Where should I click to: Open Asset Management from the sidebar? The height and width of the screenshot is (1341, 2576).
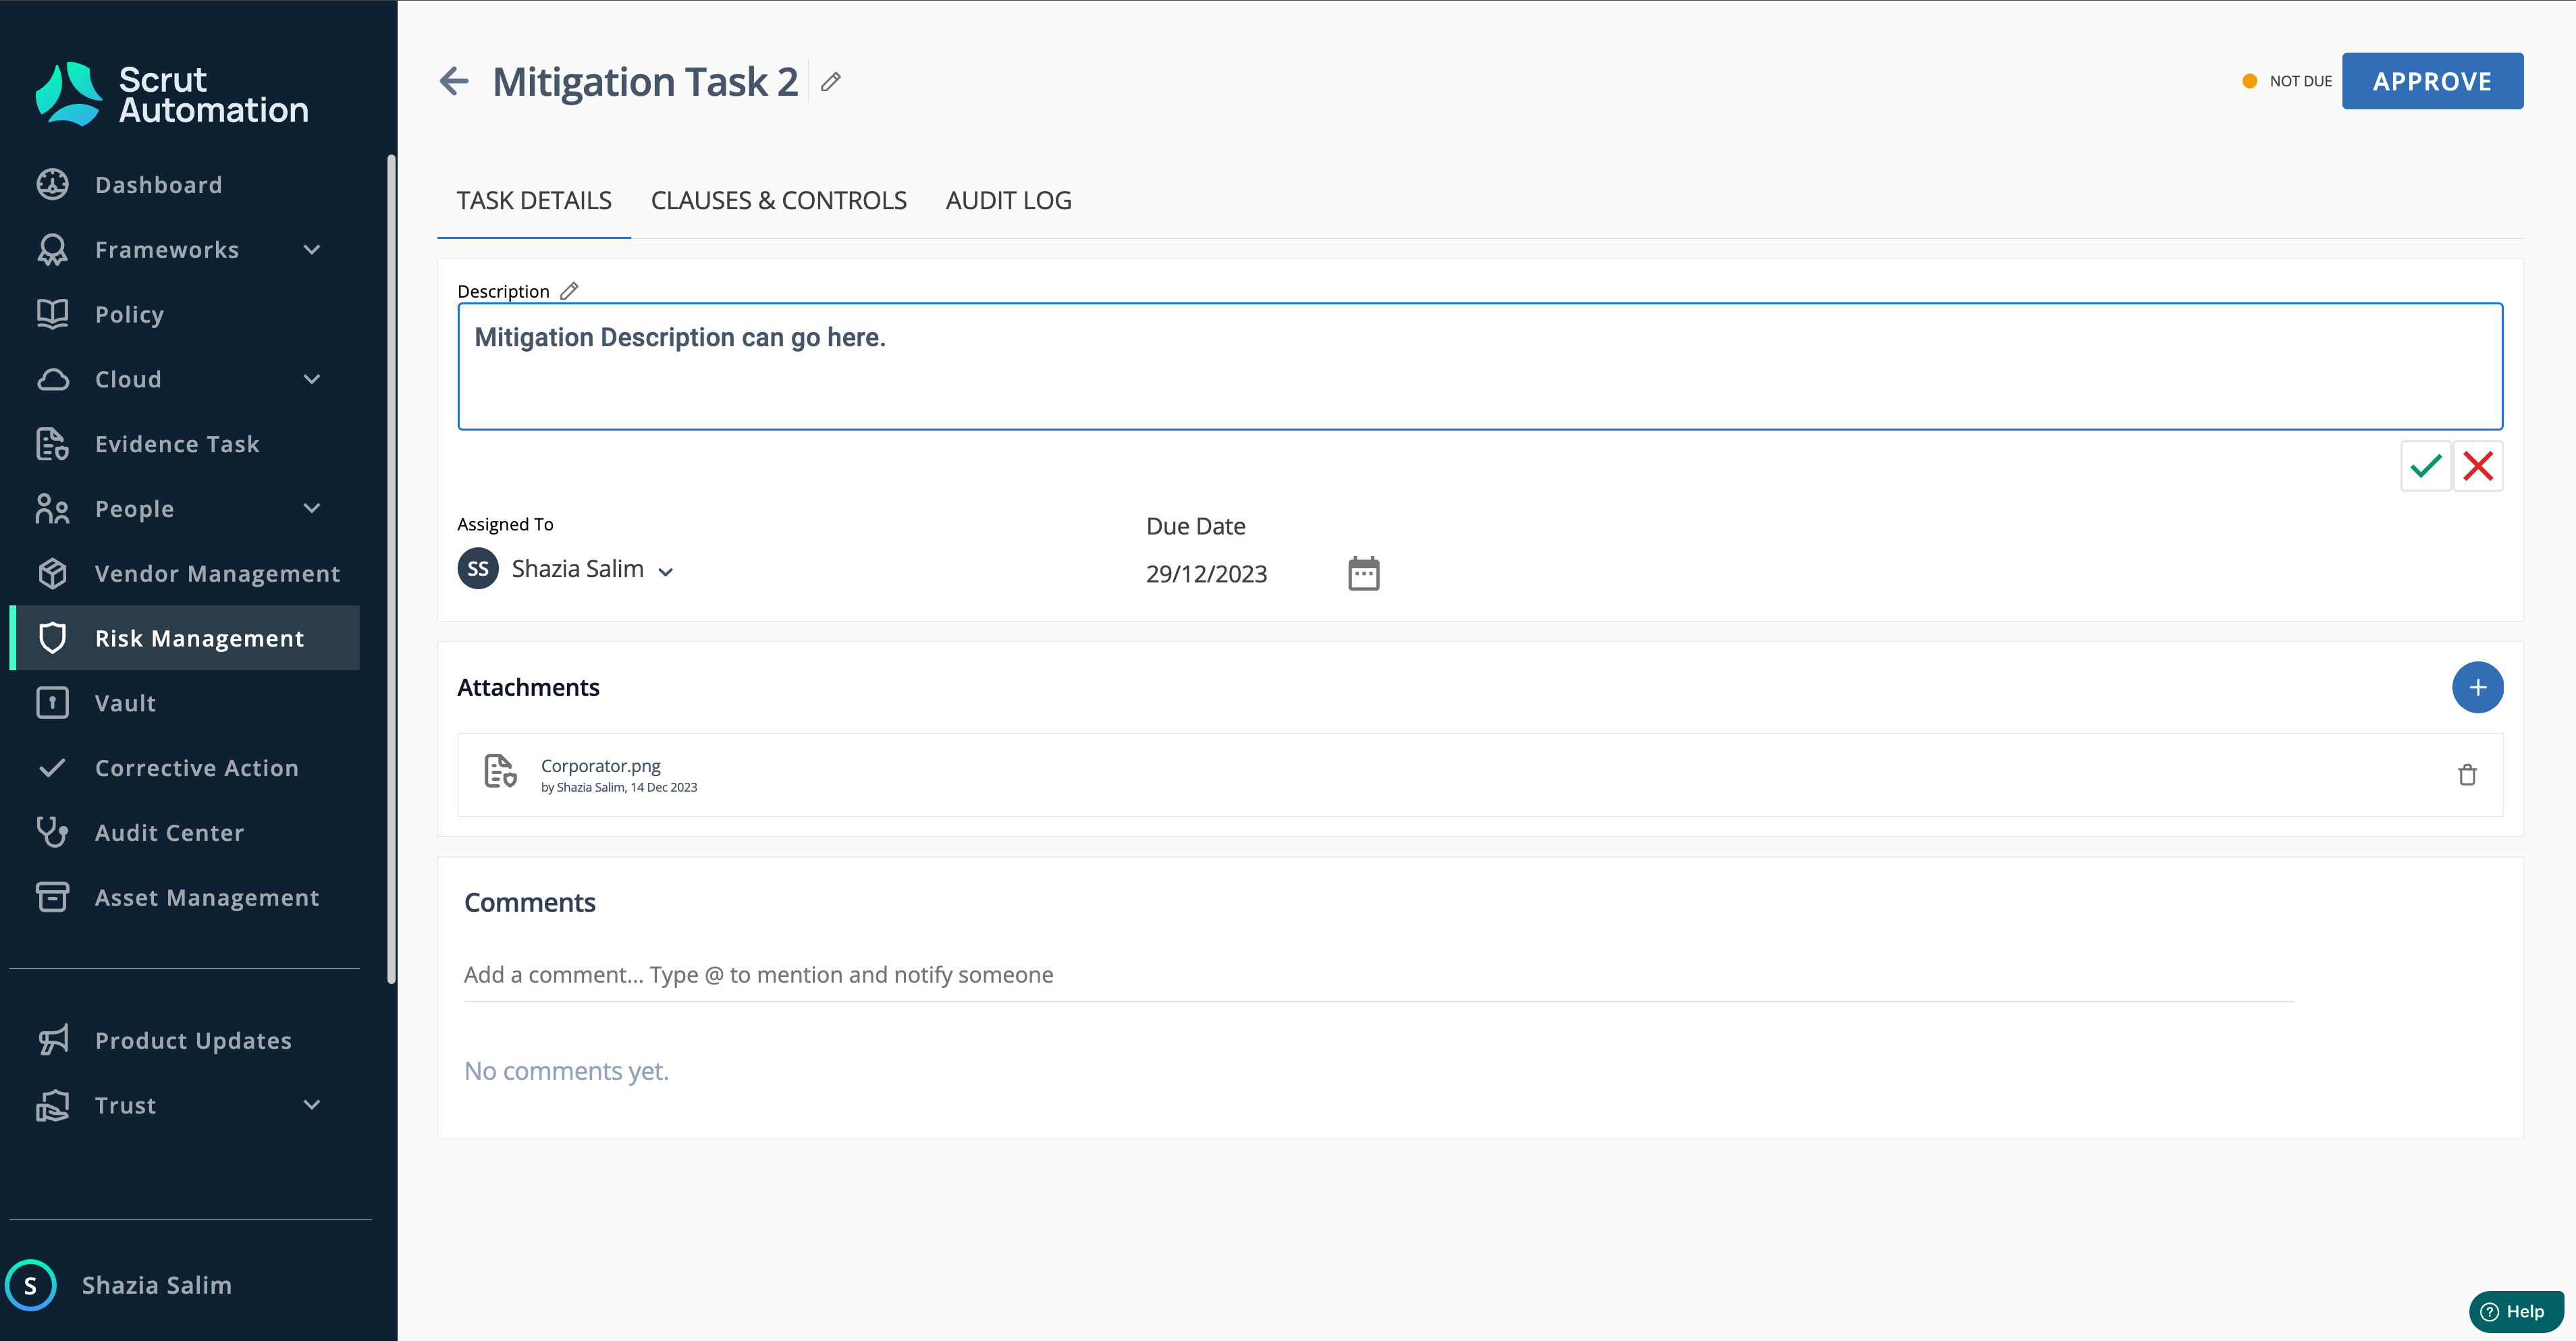pos(184,897)
